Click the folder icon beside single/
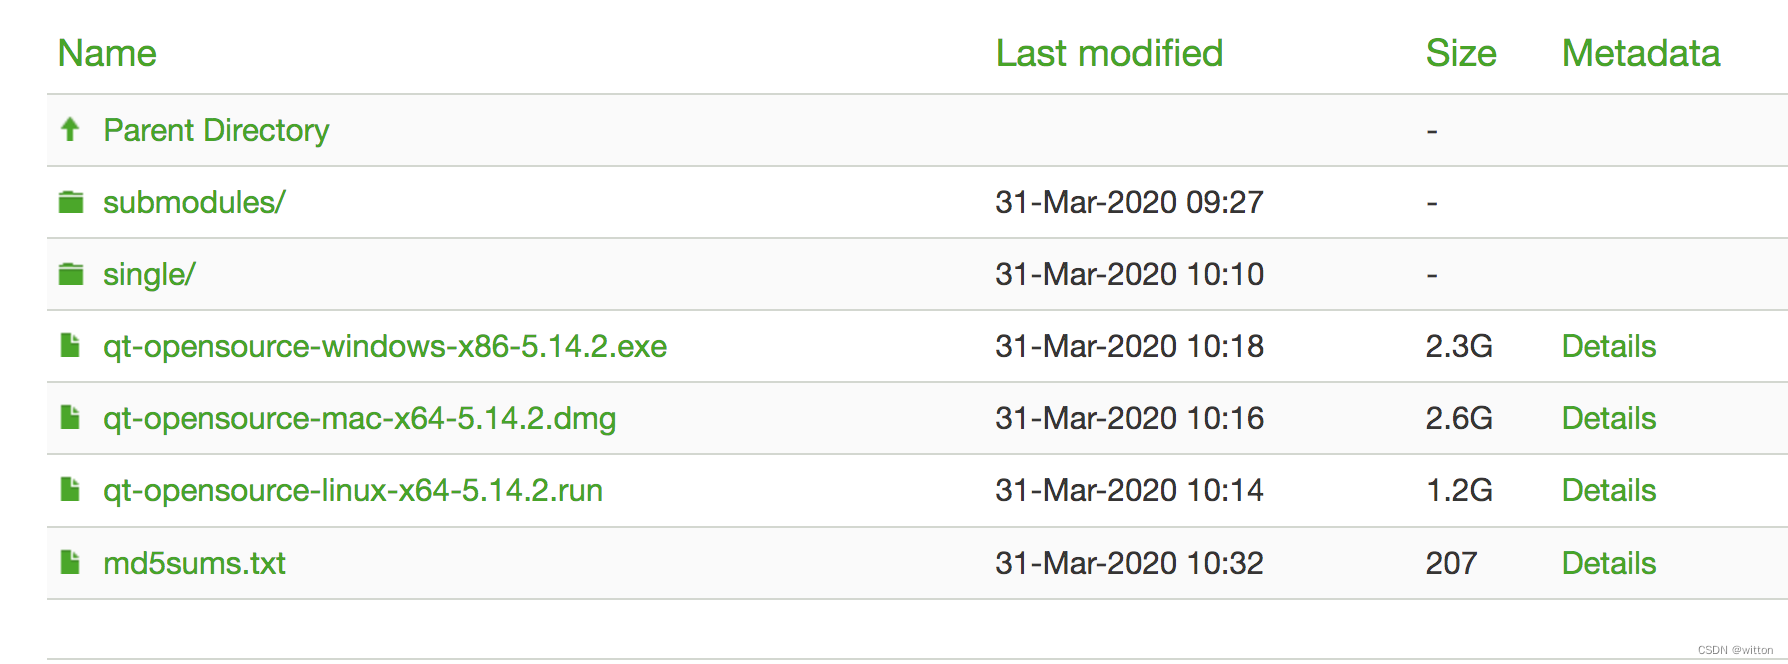 coord(71,274)
